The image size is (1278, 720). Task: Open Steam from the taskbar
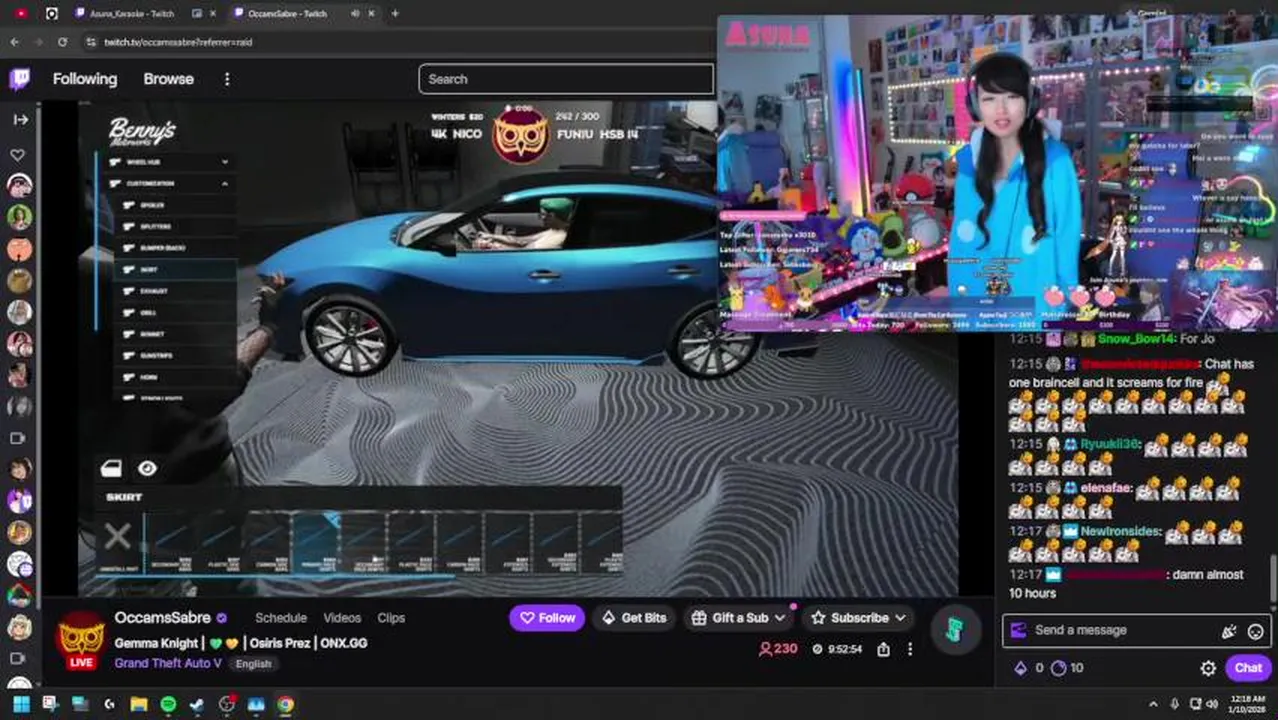click(197, 705)
